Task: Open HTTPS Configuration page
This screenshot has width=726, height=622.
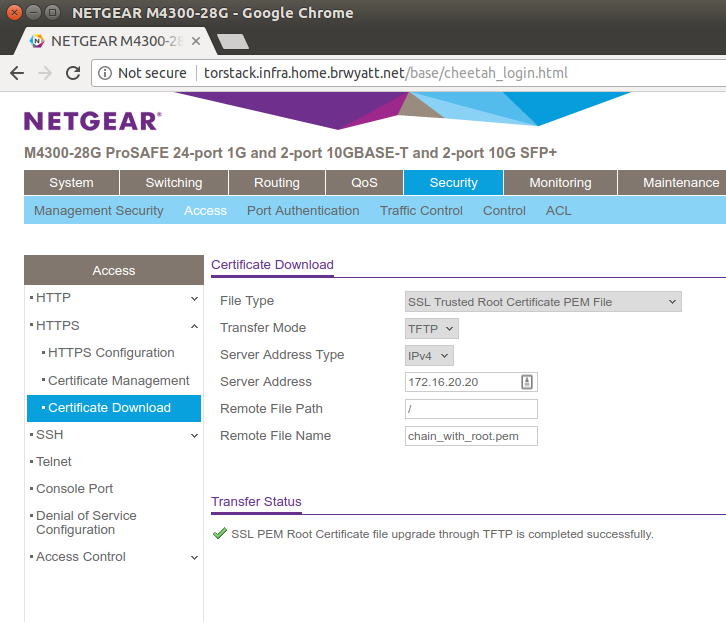Action: coord(111,353)
